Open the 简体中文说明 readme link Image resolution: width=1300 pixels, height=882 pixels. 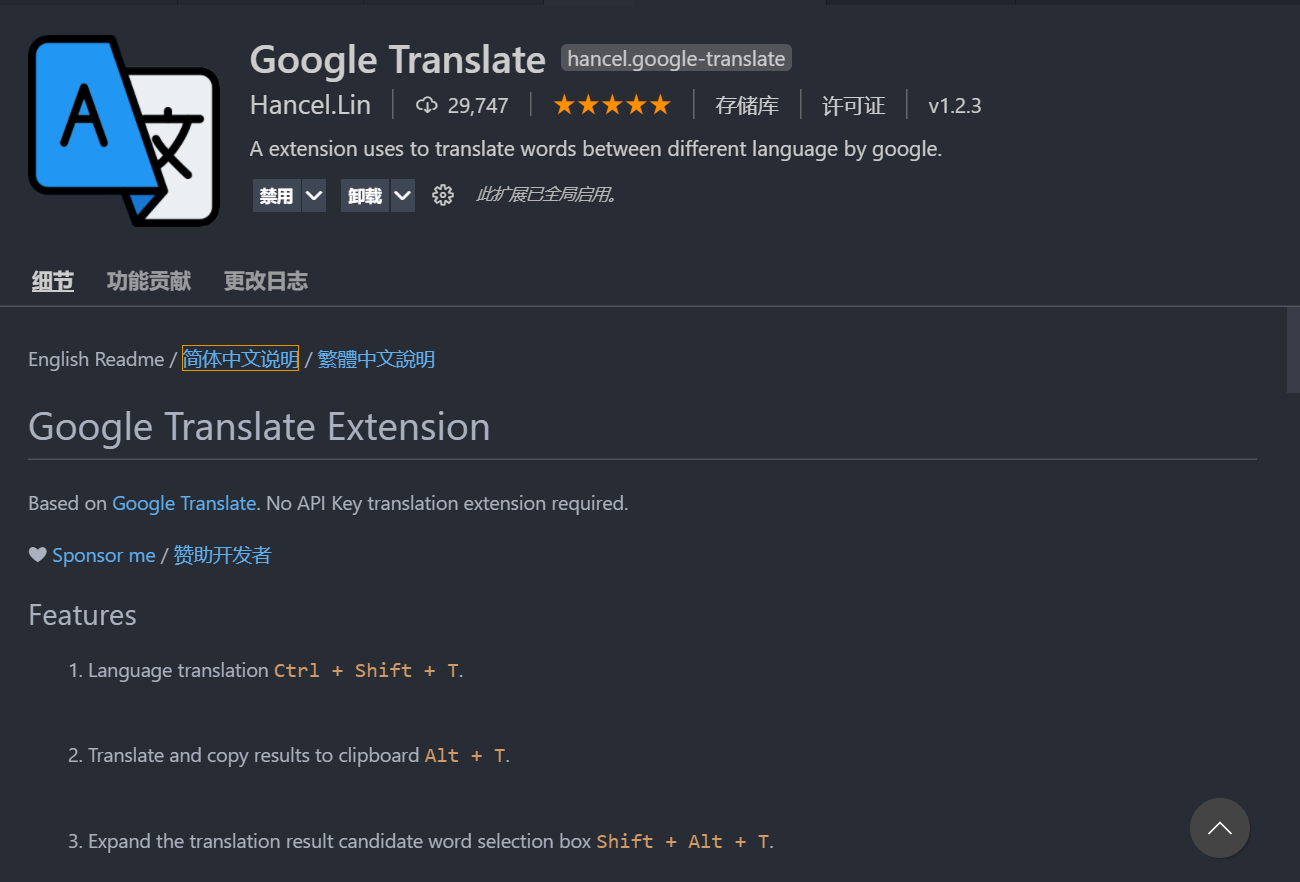coord(240,359)
